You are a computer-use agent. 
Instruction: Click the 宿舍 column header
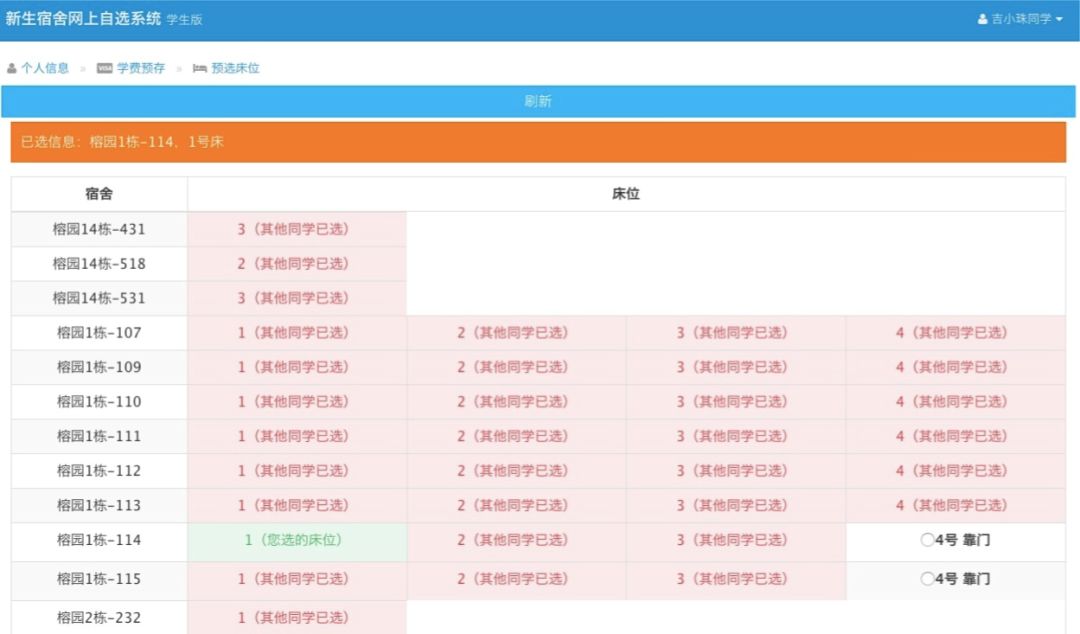(99, 194)
